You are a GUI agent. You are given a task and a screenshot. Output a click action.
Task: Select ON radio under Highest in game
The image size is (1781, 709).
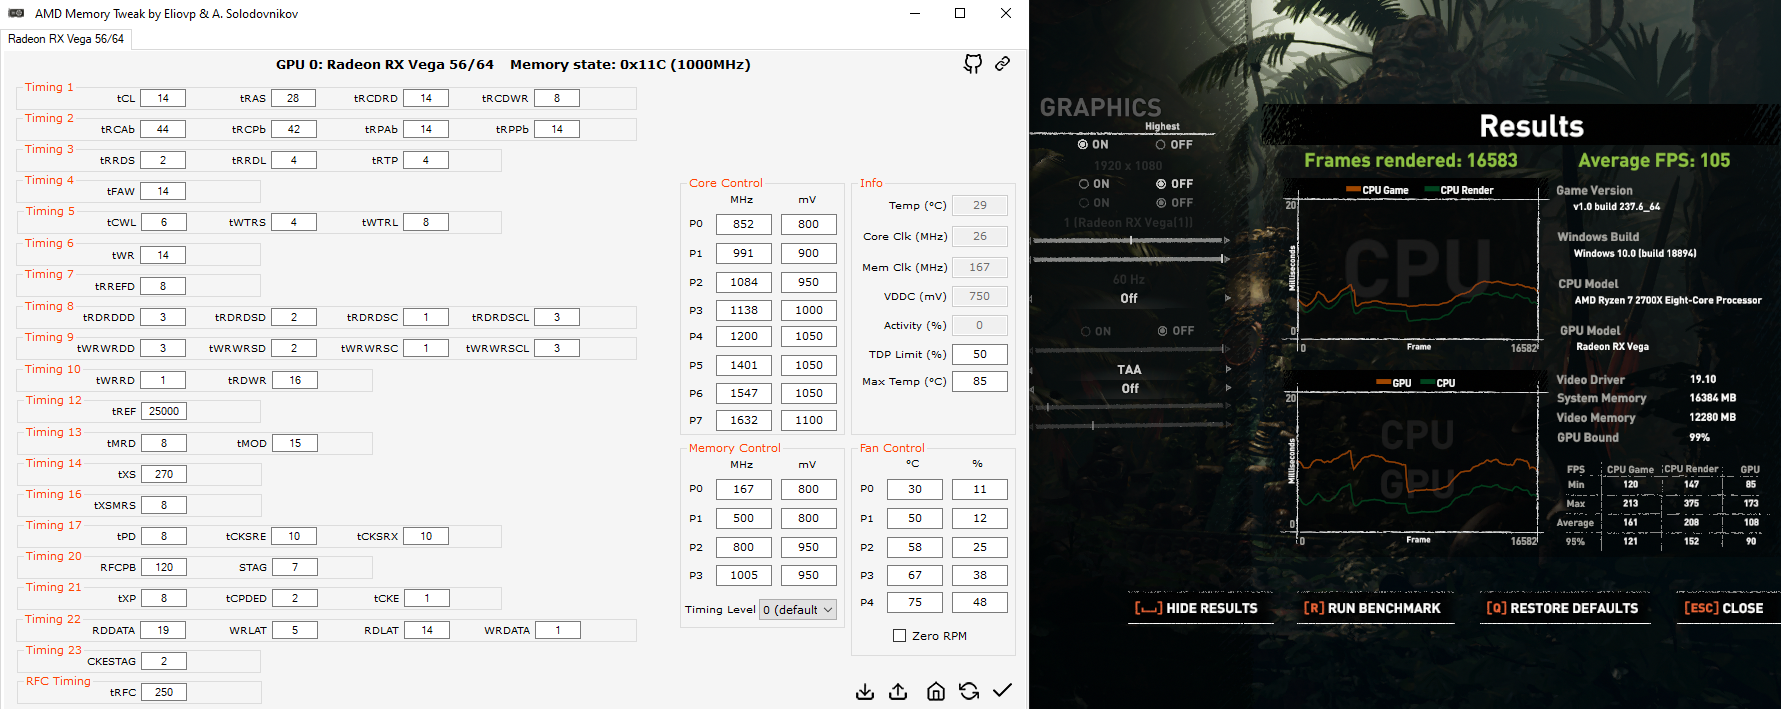pos(1082,144)
